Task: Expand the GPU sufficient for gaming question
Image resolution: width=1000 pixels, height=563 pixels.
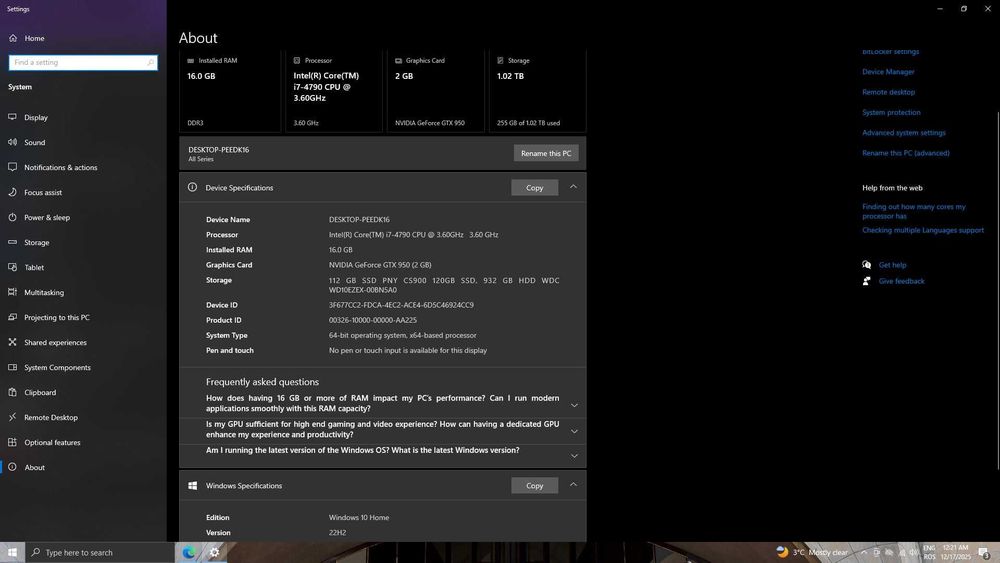Action: tap(574, 432)
